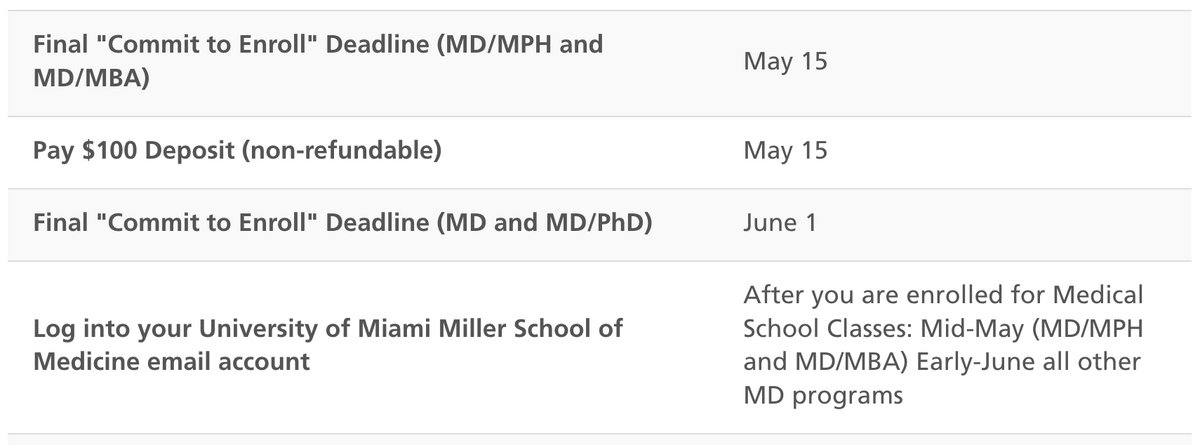Select the May 15 date for MD/MPH deadline

tap(785, 62)
